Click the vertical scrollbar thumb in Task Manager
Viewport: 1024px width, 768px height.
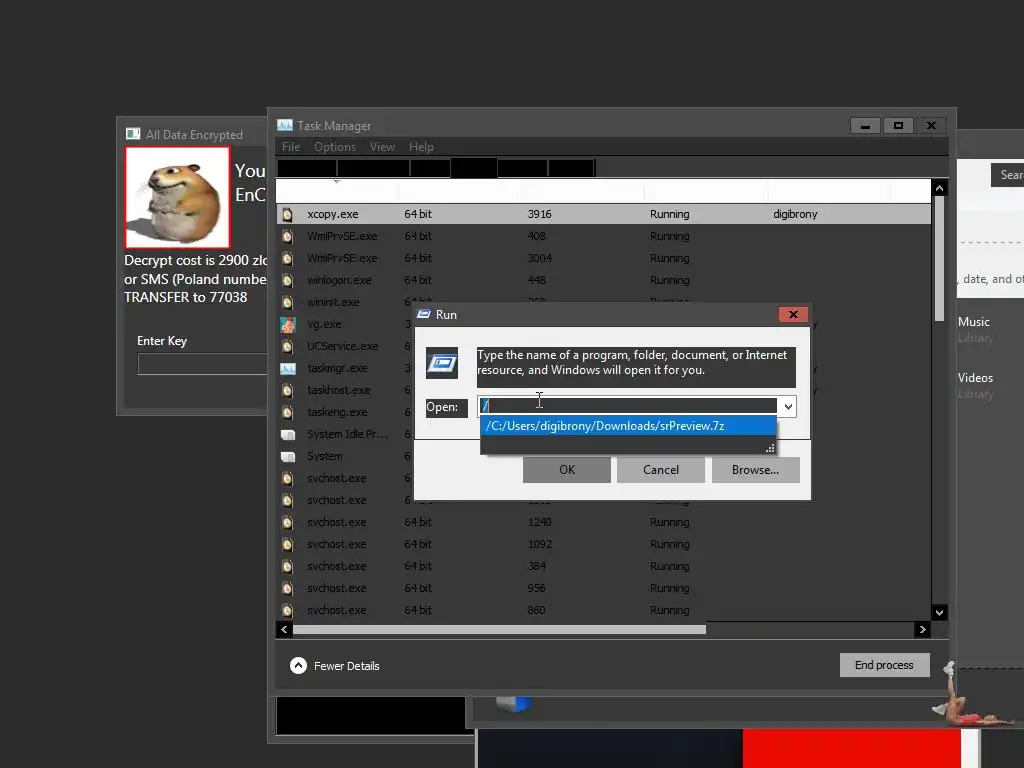(x=939, y=259)
